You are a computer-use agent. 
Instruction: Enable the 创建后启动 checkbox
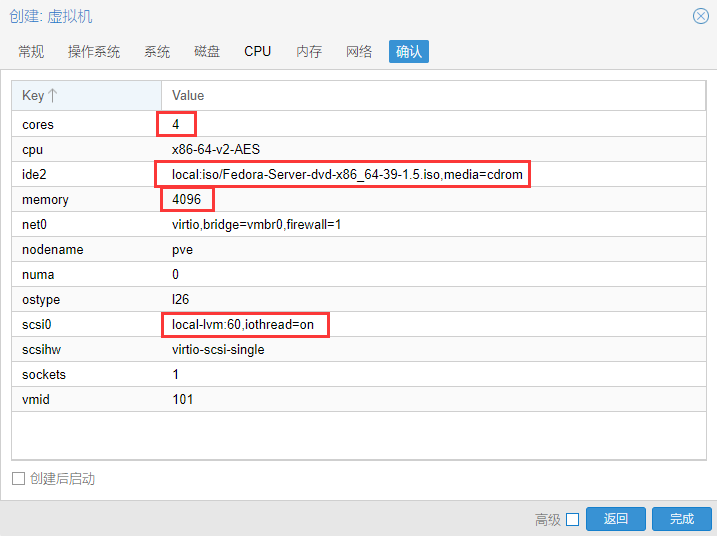point(18,479)
